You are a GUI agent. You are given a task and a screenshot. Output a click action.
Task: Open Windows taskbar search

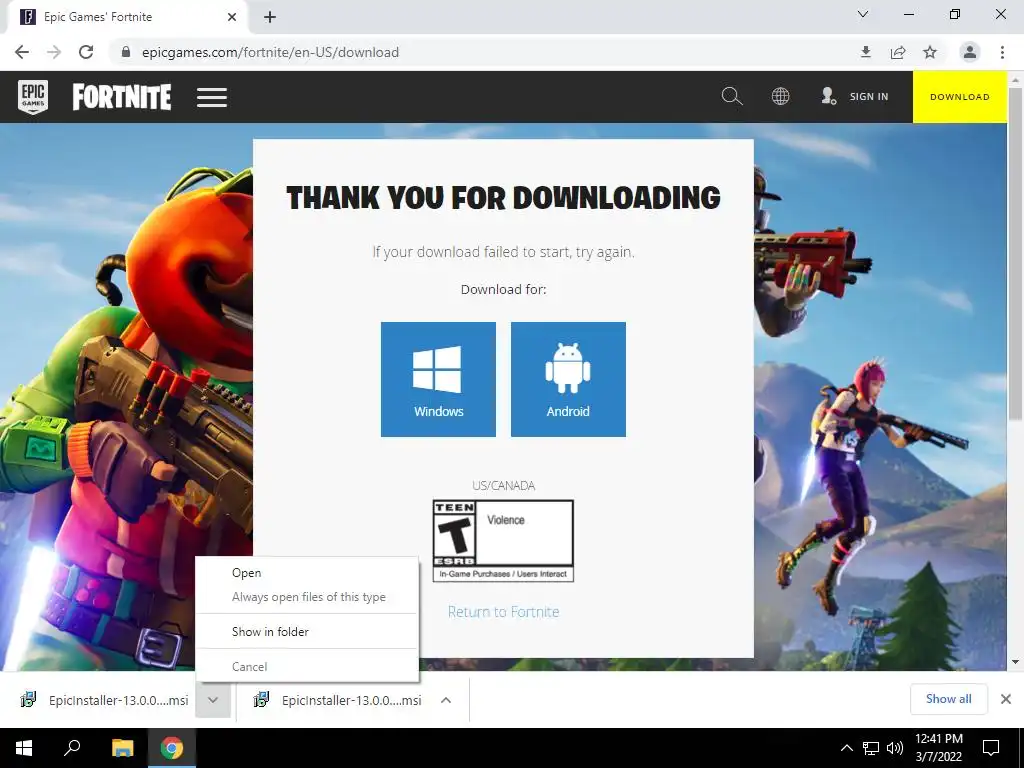[72, 748]
